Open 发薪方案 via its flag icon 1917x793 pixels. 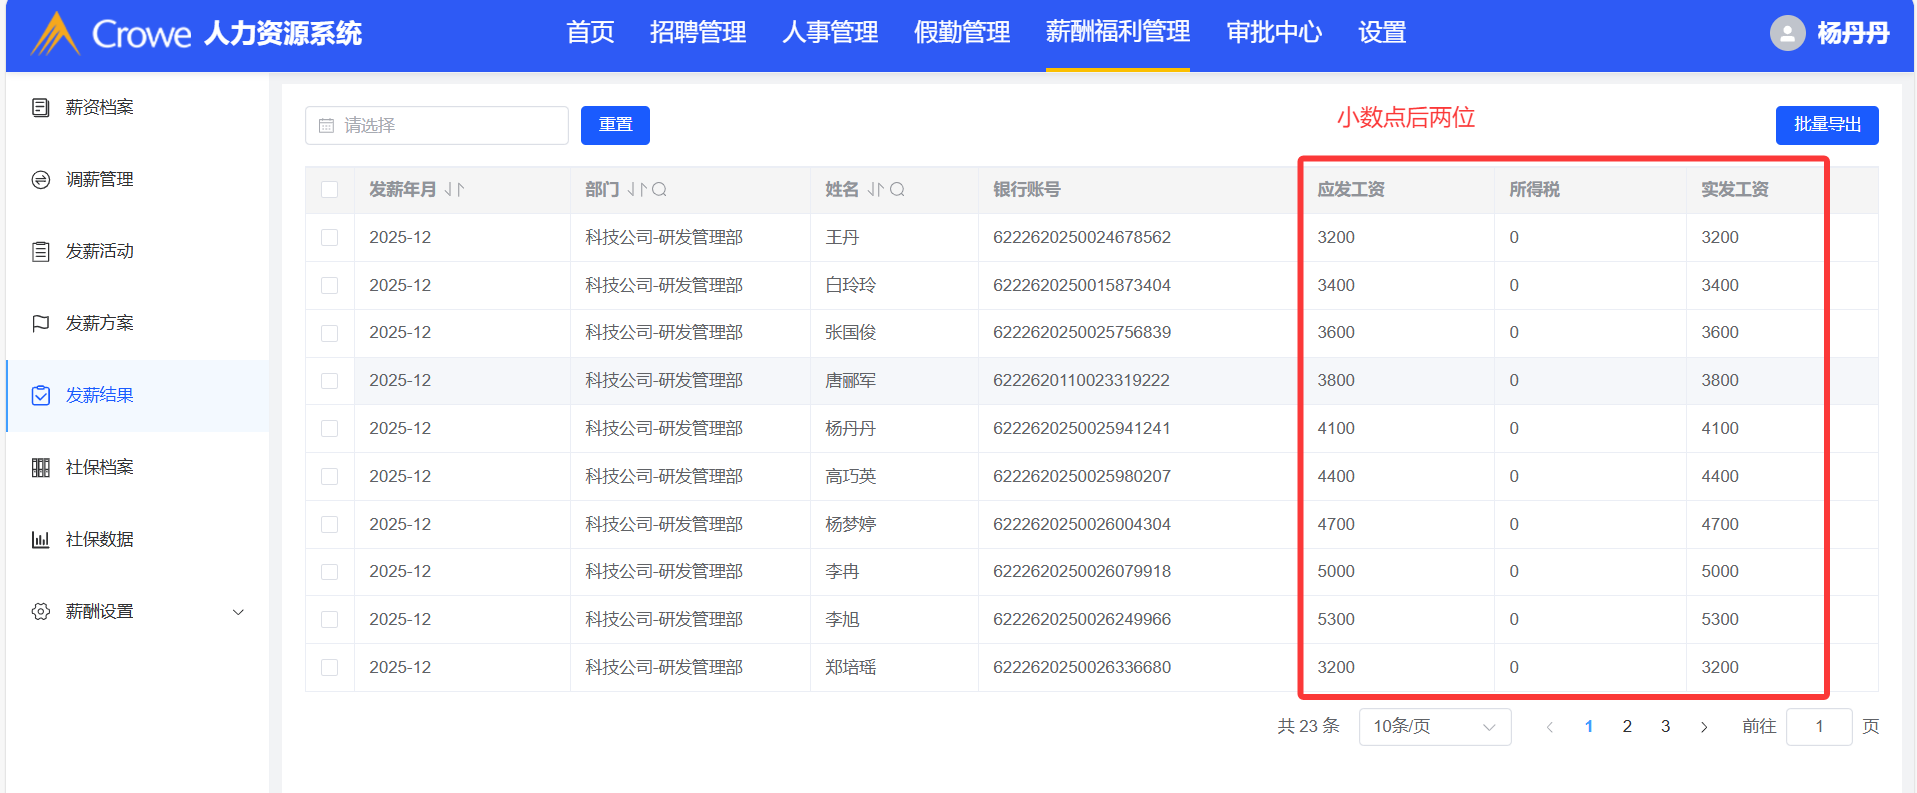click(x=41, y=323)
